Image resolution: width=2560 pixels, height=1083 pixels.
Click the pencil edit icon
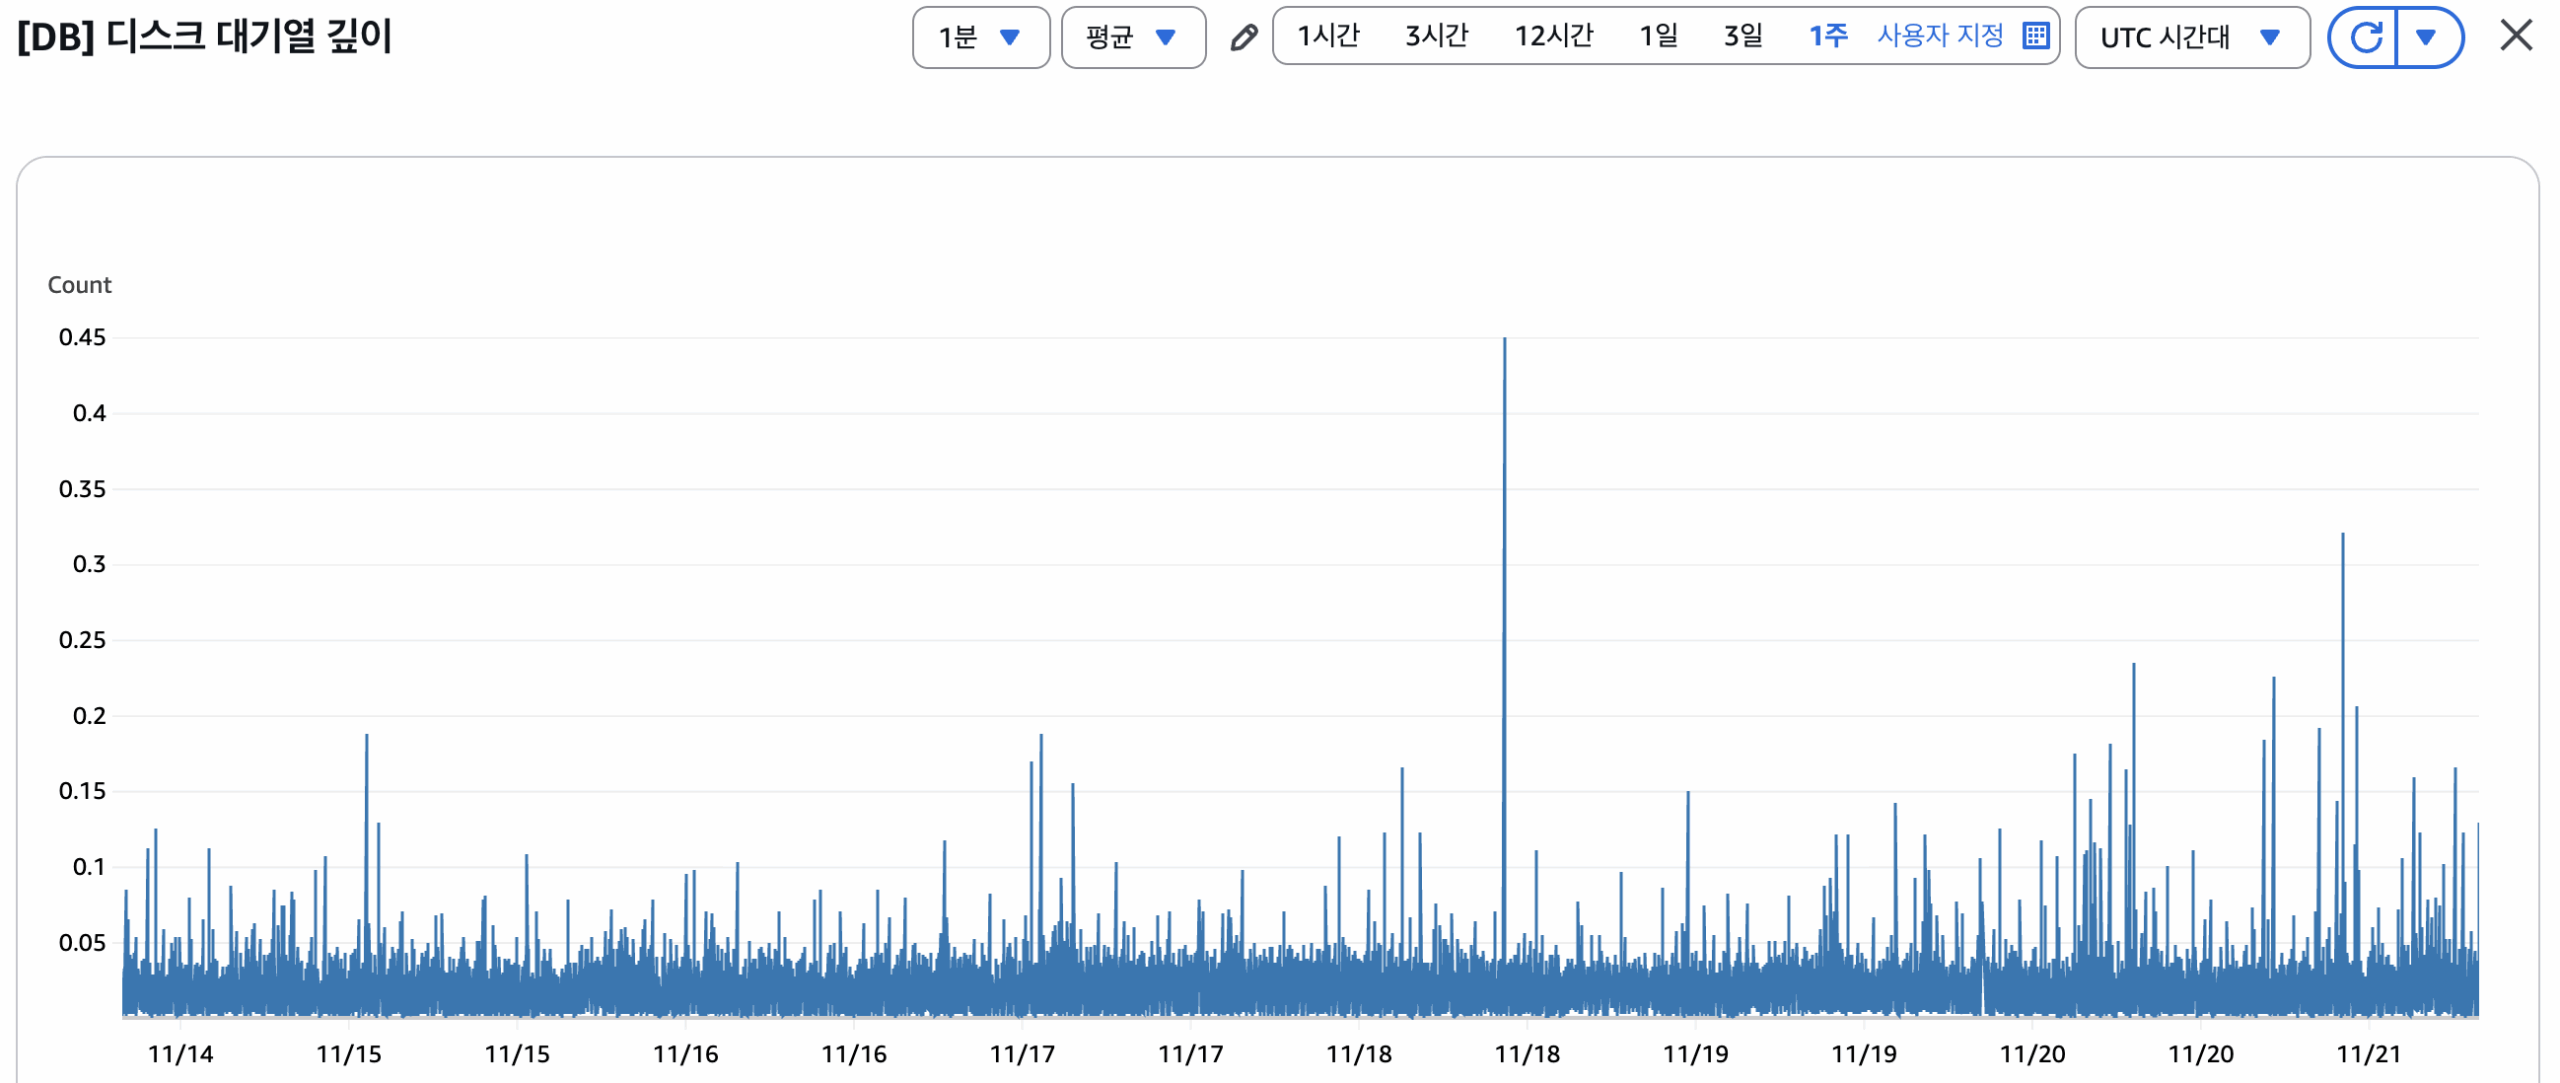pyautogui.click(x=1242, y=38)
